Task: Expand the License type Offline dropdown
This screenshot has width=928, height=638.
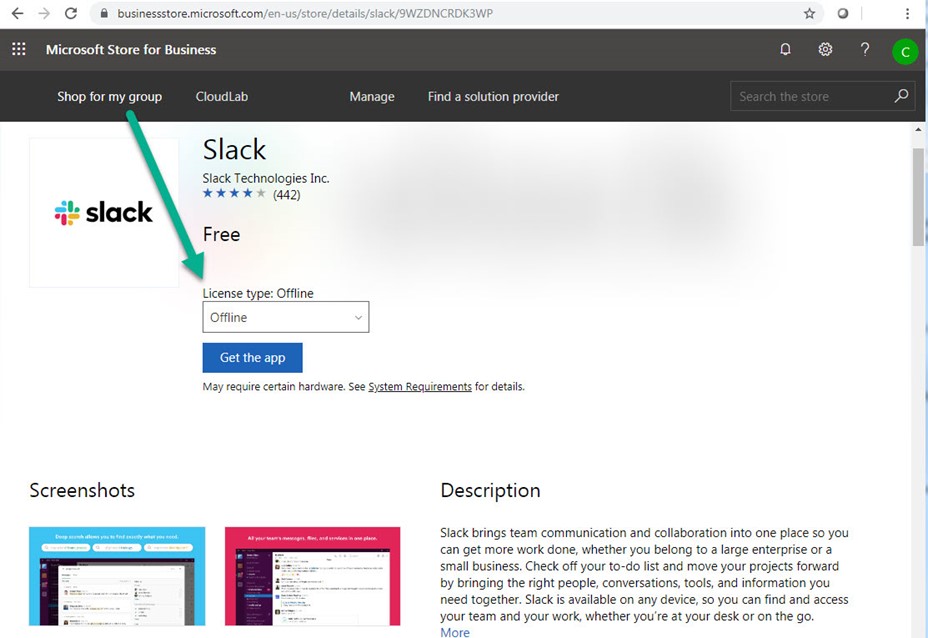Action: (x=286, y=317)
